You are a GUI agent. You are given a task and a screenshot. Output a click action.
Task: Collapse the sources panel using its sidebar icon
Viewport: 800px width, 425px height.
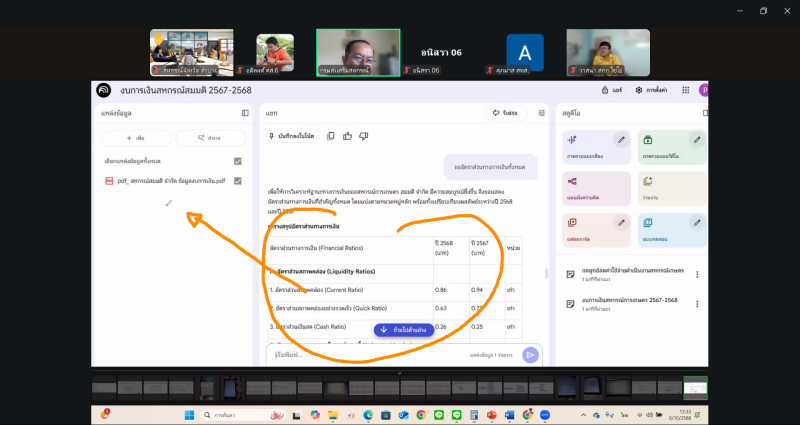pos(245,113)
